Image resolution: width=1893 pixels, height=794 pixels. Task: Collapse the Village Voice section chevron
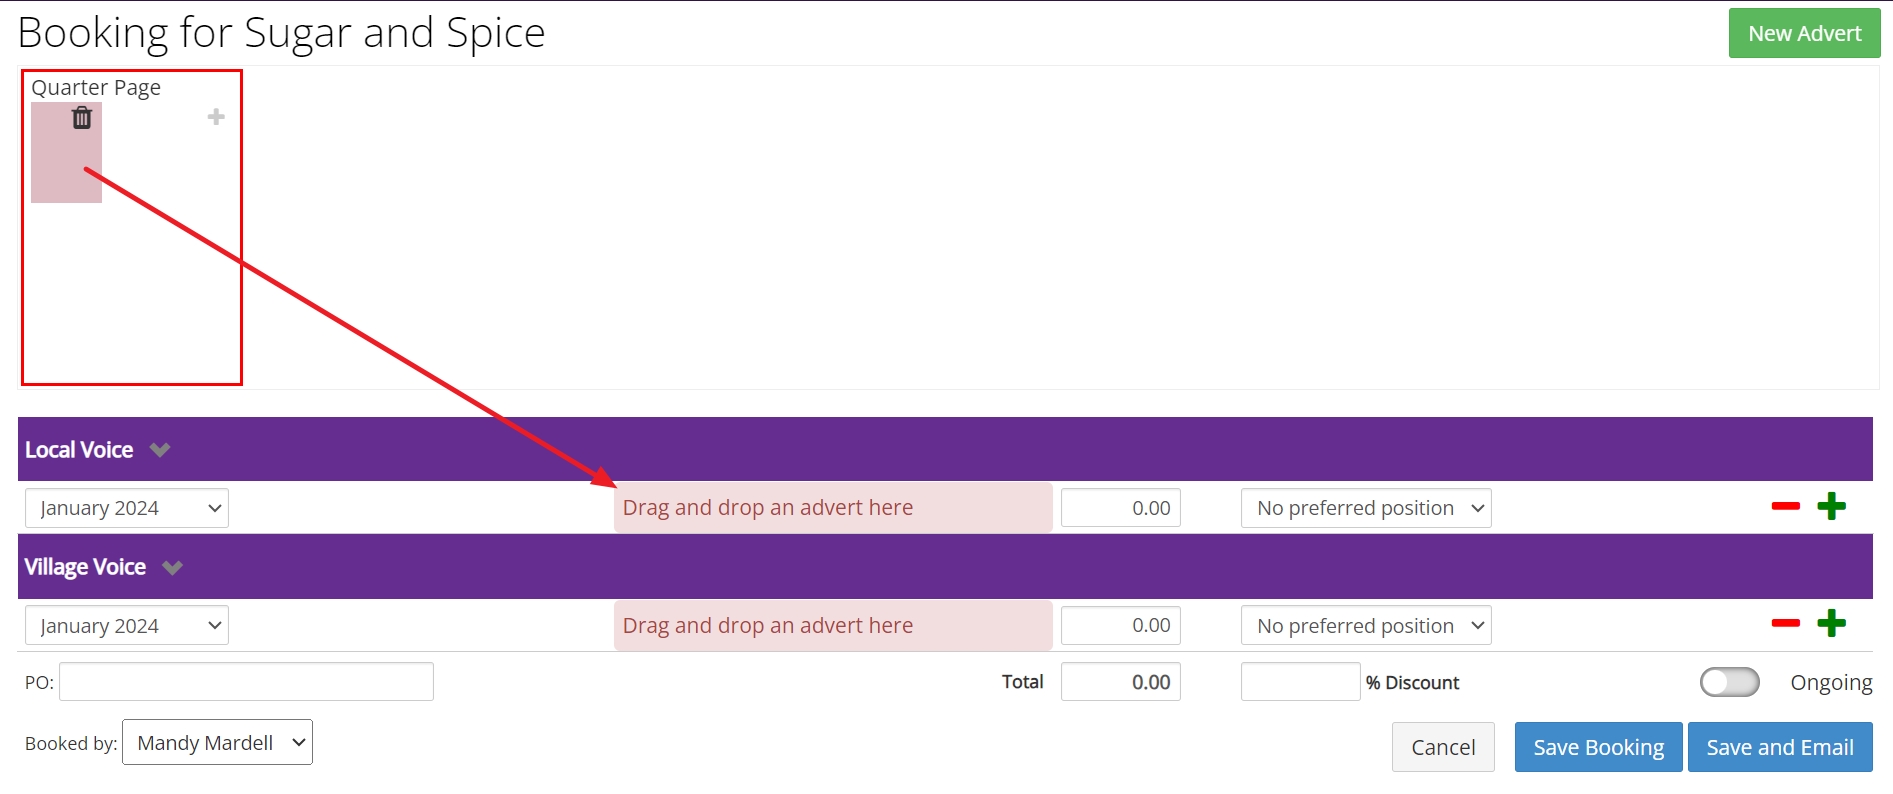point(172,568)
